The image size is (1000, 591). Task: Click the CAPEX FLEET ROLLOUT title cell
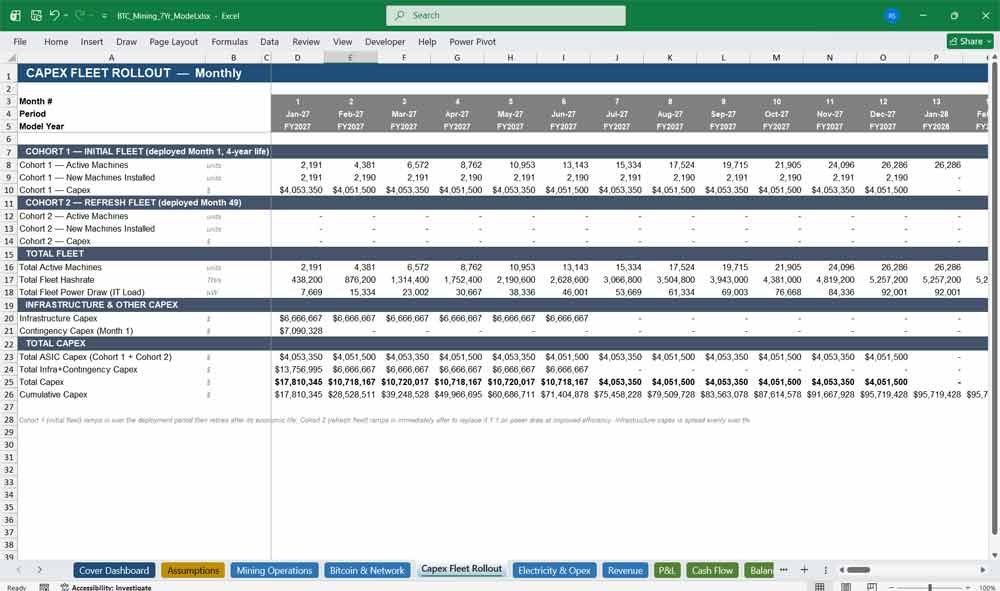click(134, 73)
